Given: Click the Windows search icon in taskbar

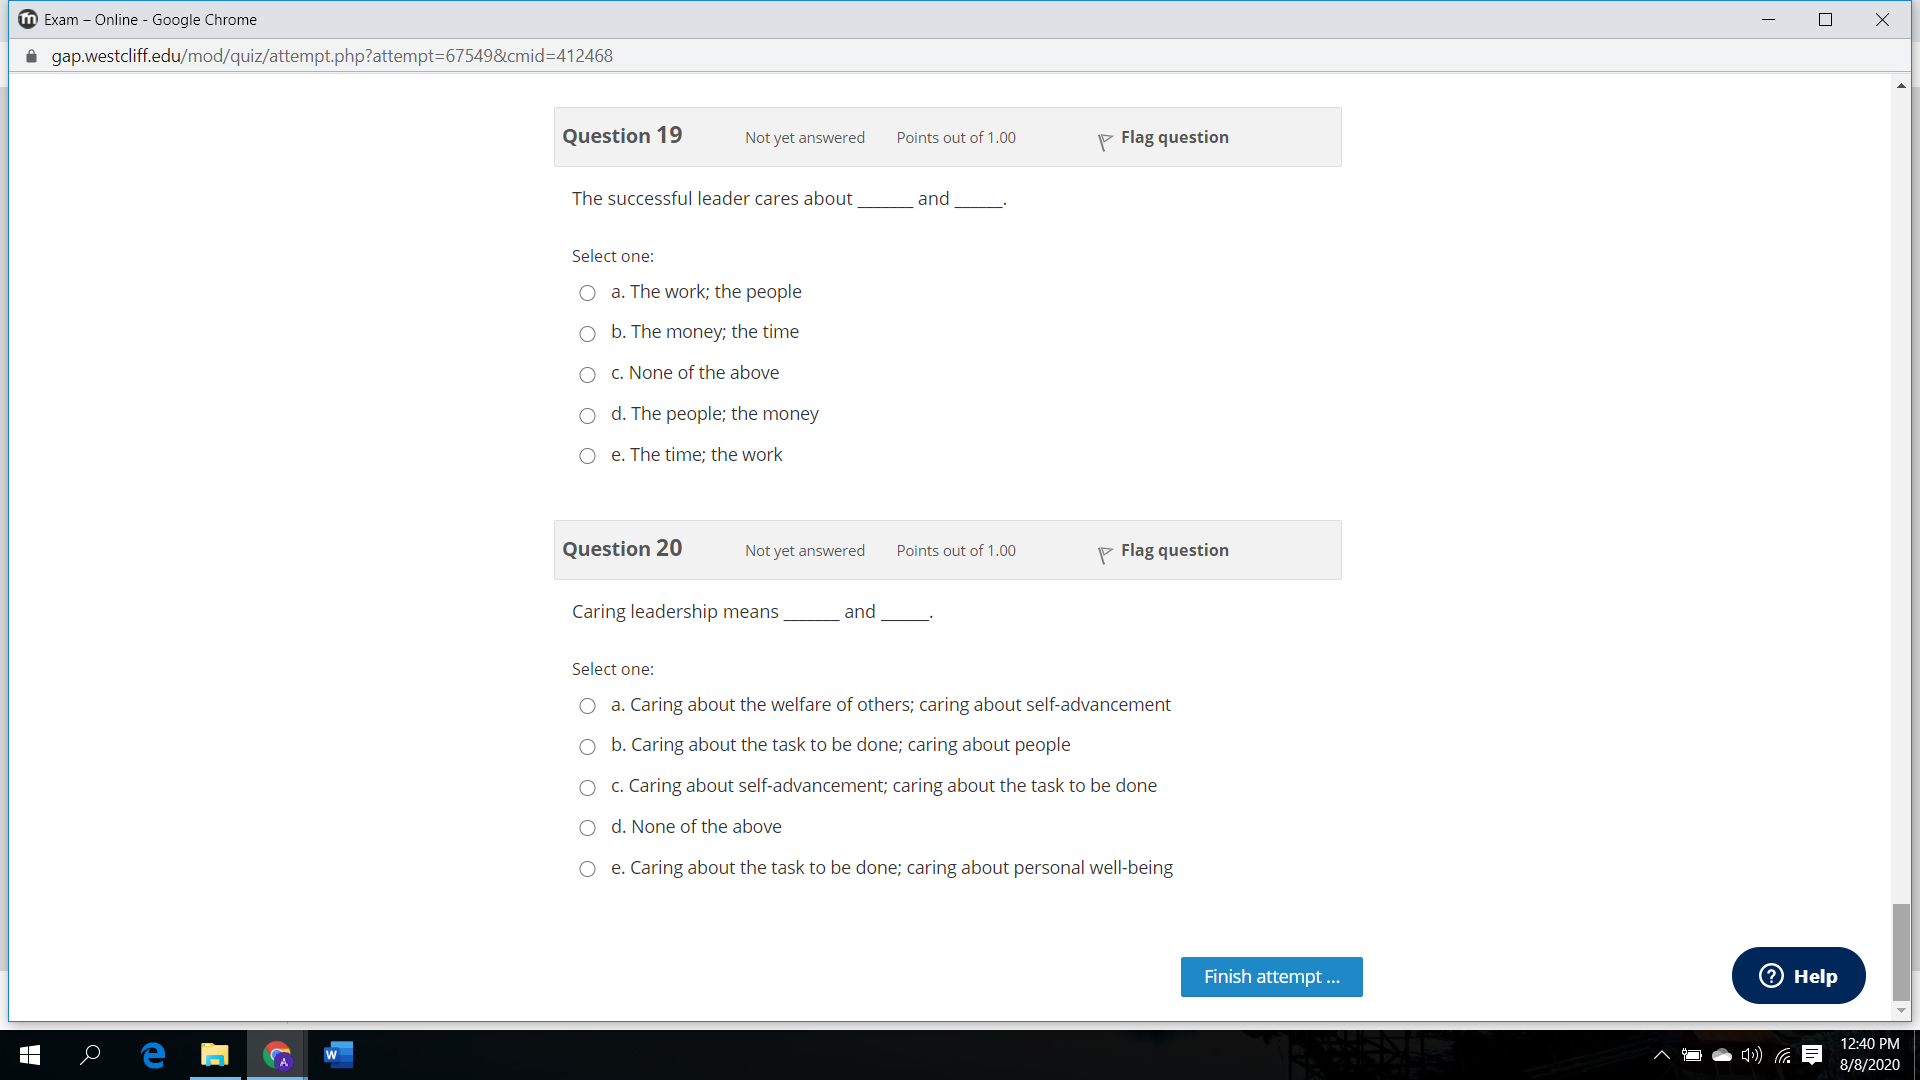Looking at the screenshot, I should tap(88, 1054).
